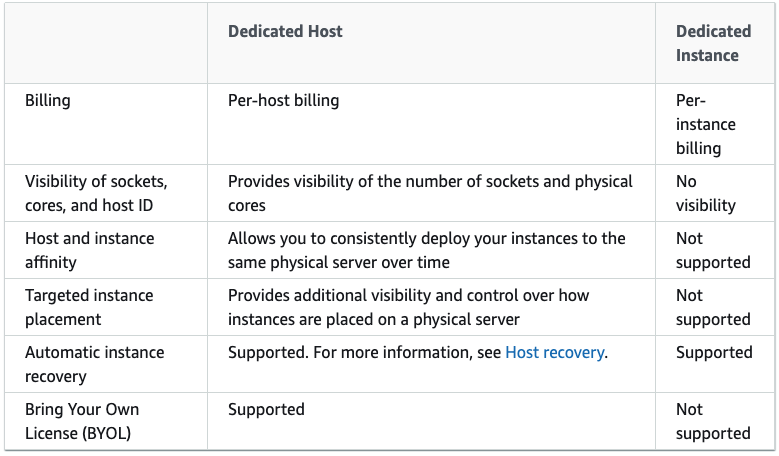Image resolution: width=779 pixels, height=456 pixels.
Task: Click the No visibility cell
Action: [x=706, y=193]
